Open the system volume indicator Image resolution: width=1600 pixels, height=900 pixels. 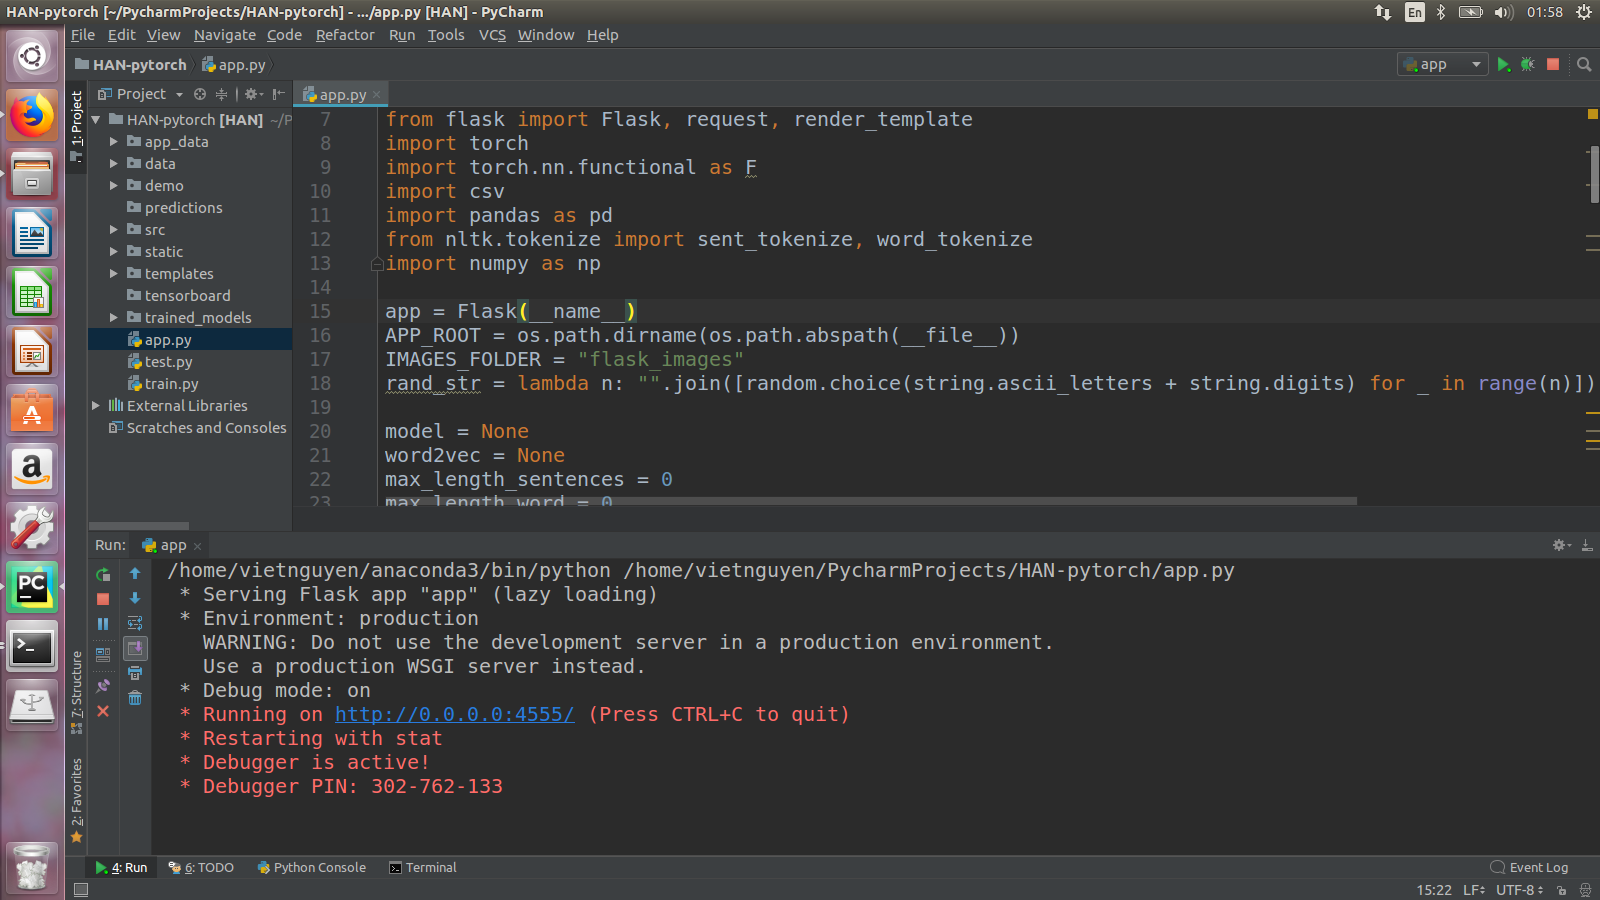click(x=1503, y=12)
